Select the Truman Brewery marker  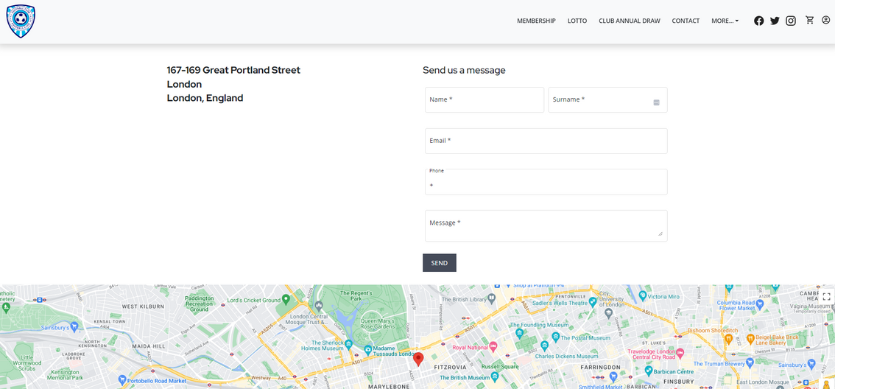click(x=749, y=362)
